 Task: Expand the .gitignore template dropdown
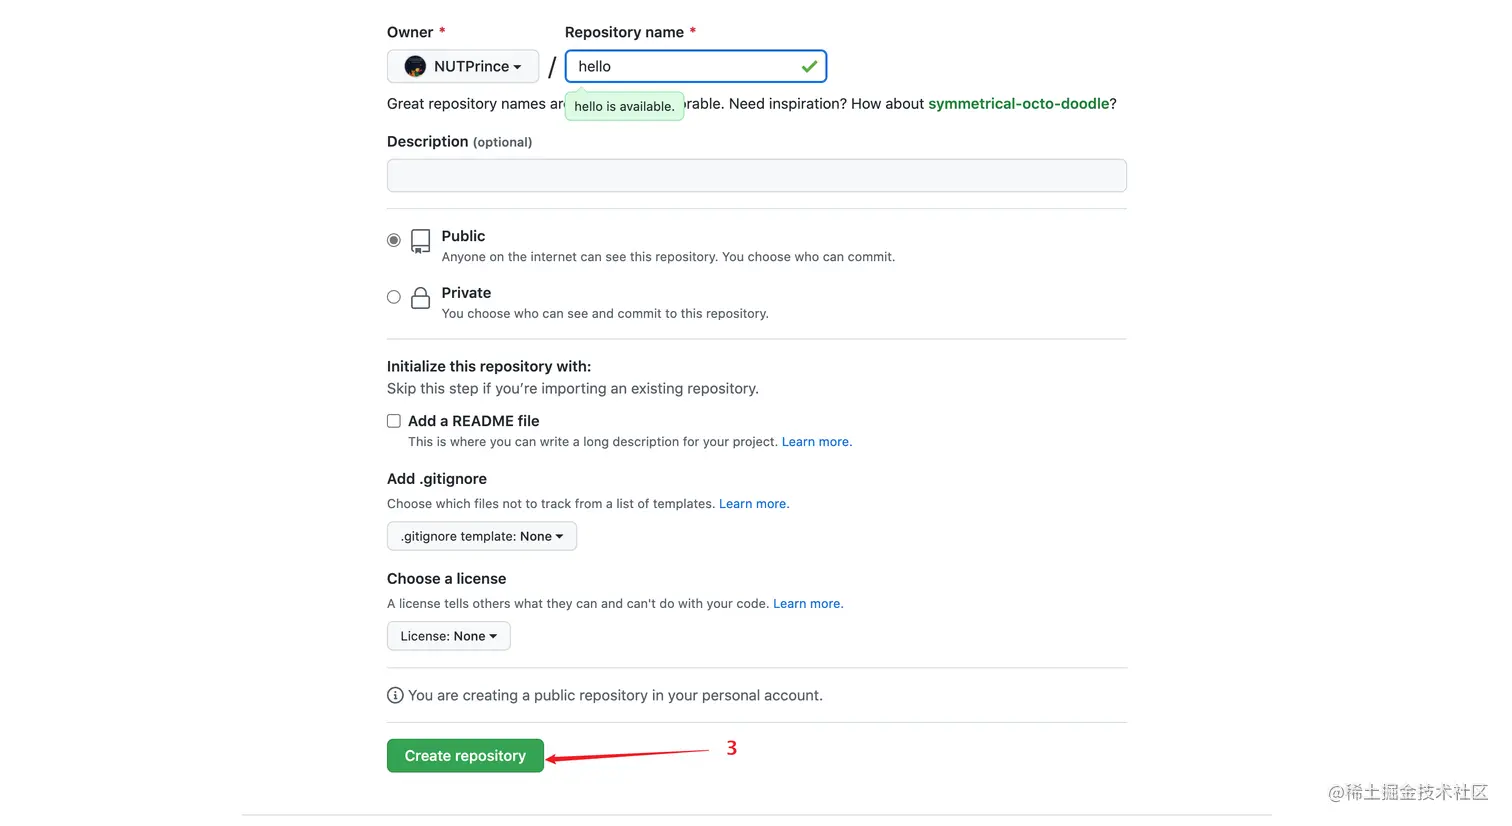[482, 537]
